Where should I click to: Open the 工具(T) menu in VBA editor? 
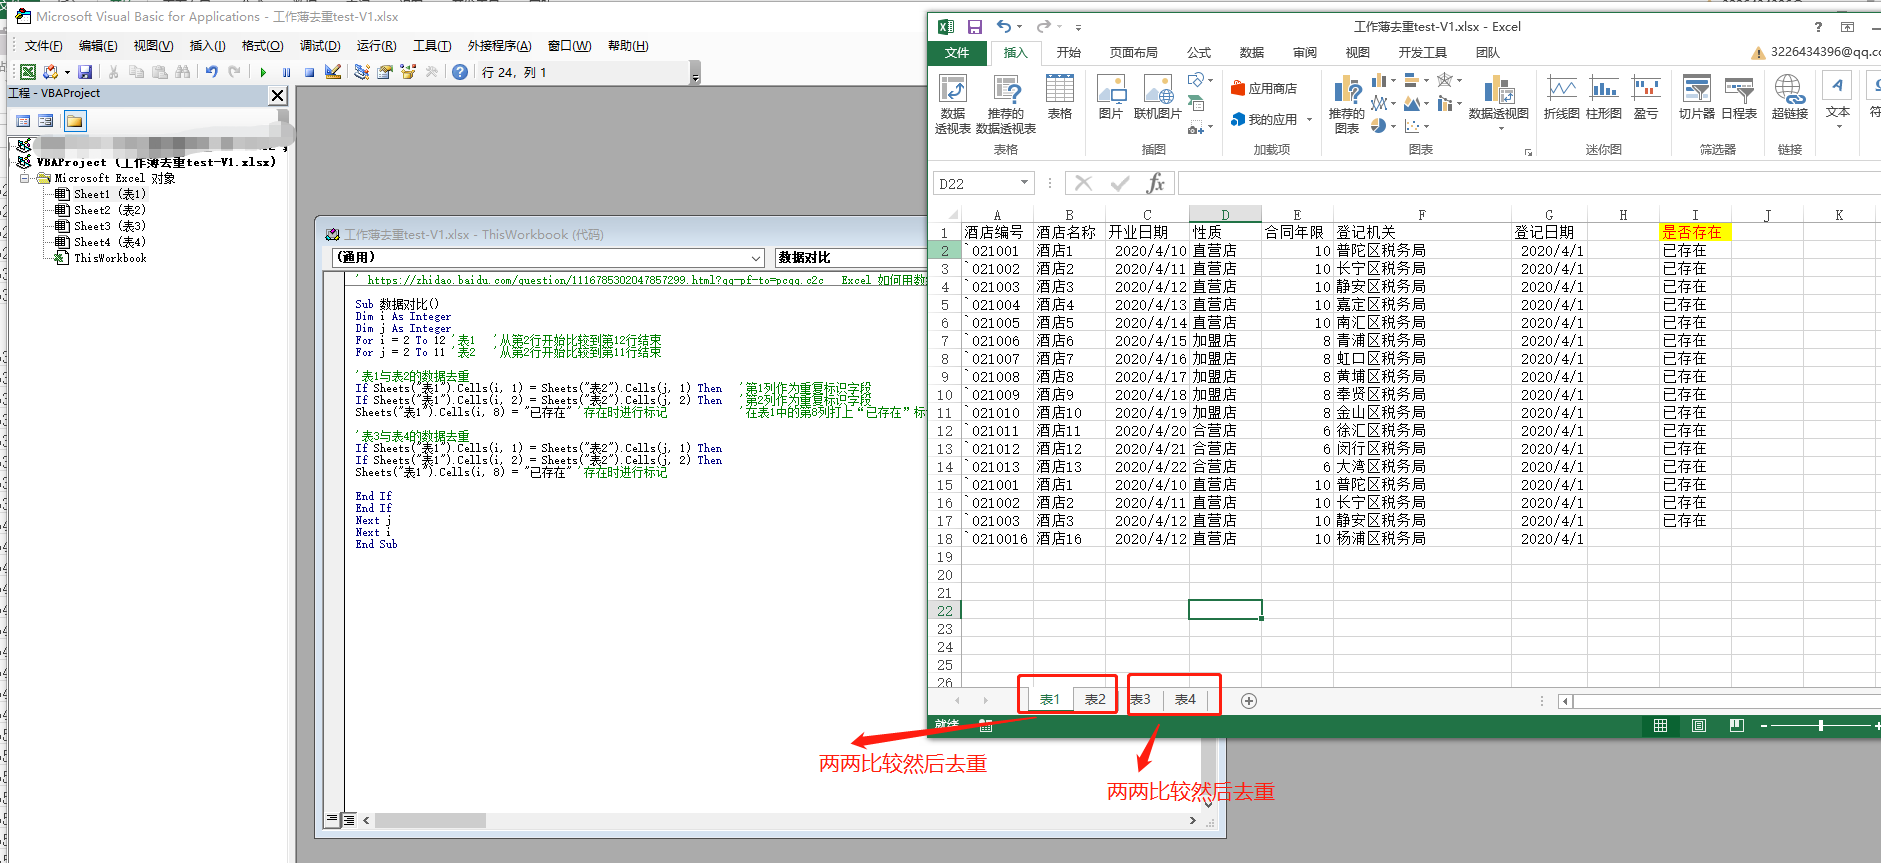[x=432, y=46]
